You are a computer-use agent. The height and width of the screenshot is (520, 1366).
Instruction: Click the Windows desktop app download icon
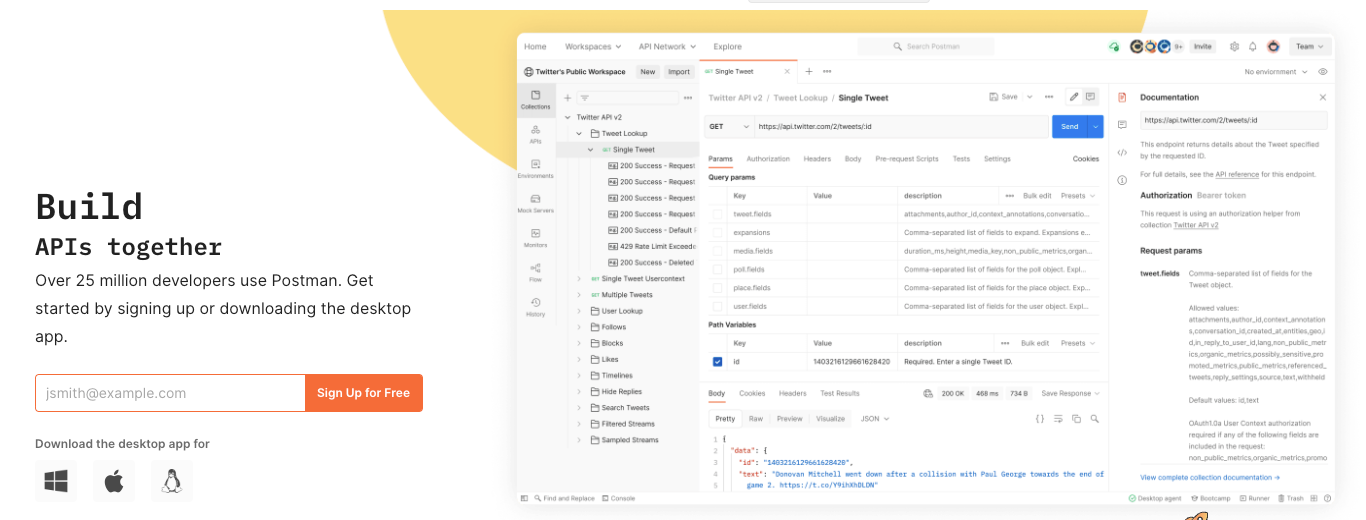55,481
